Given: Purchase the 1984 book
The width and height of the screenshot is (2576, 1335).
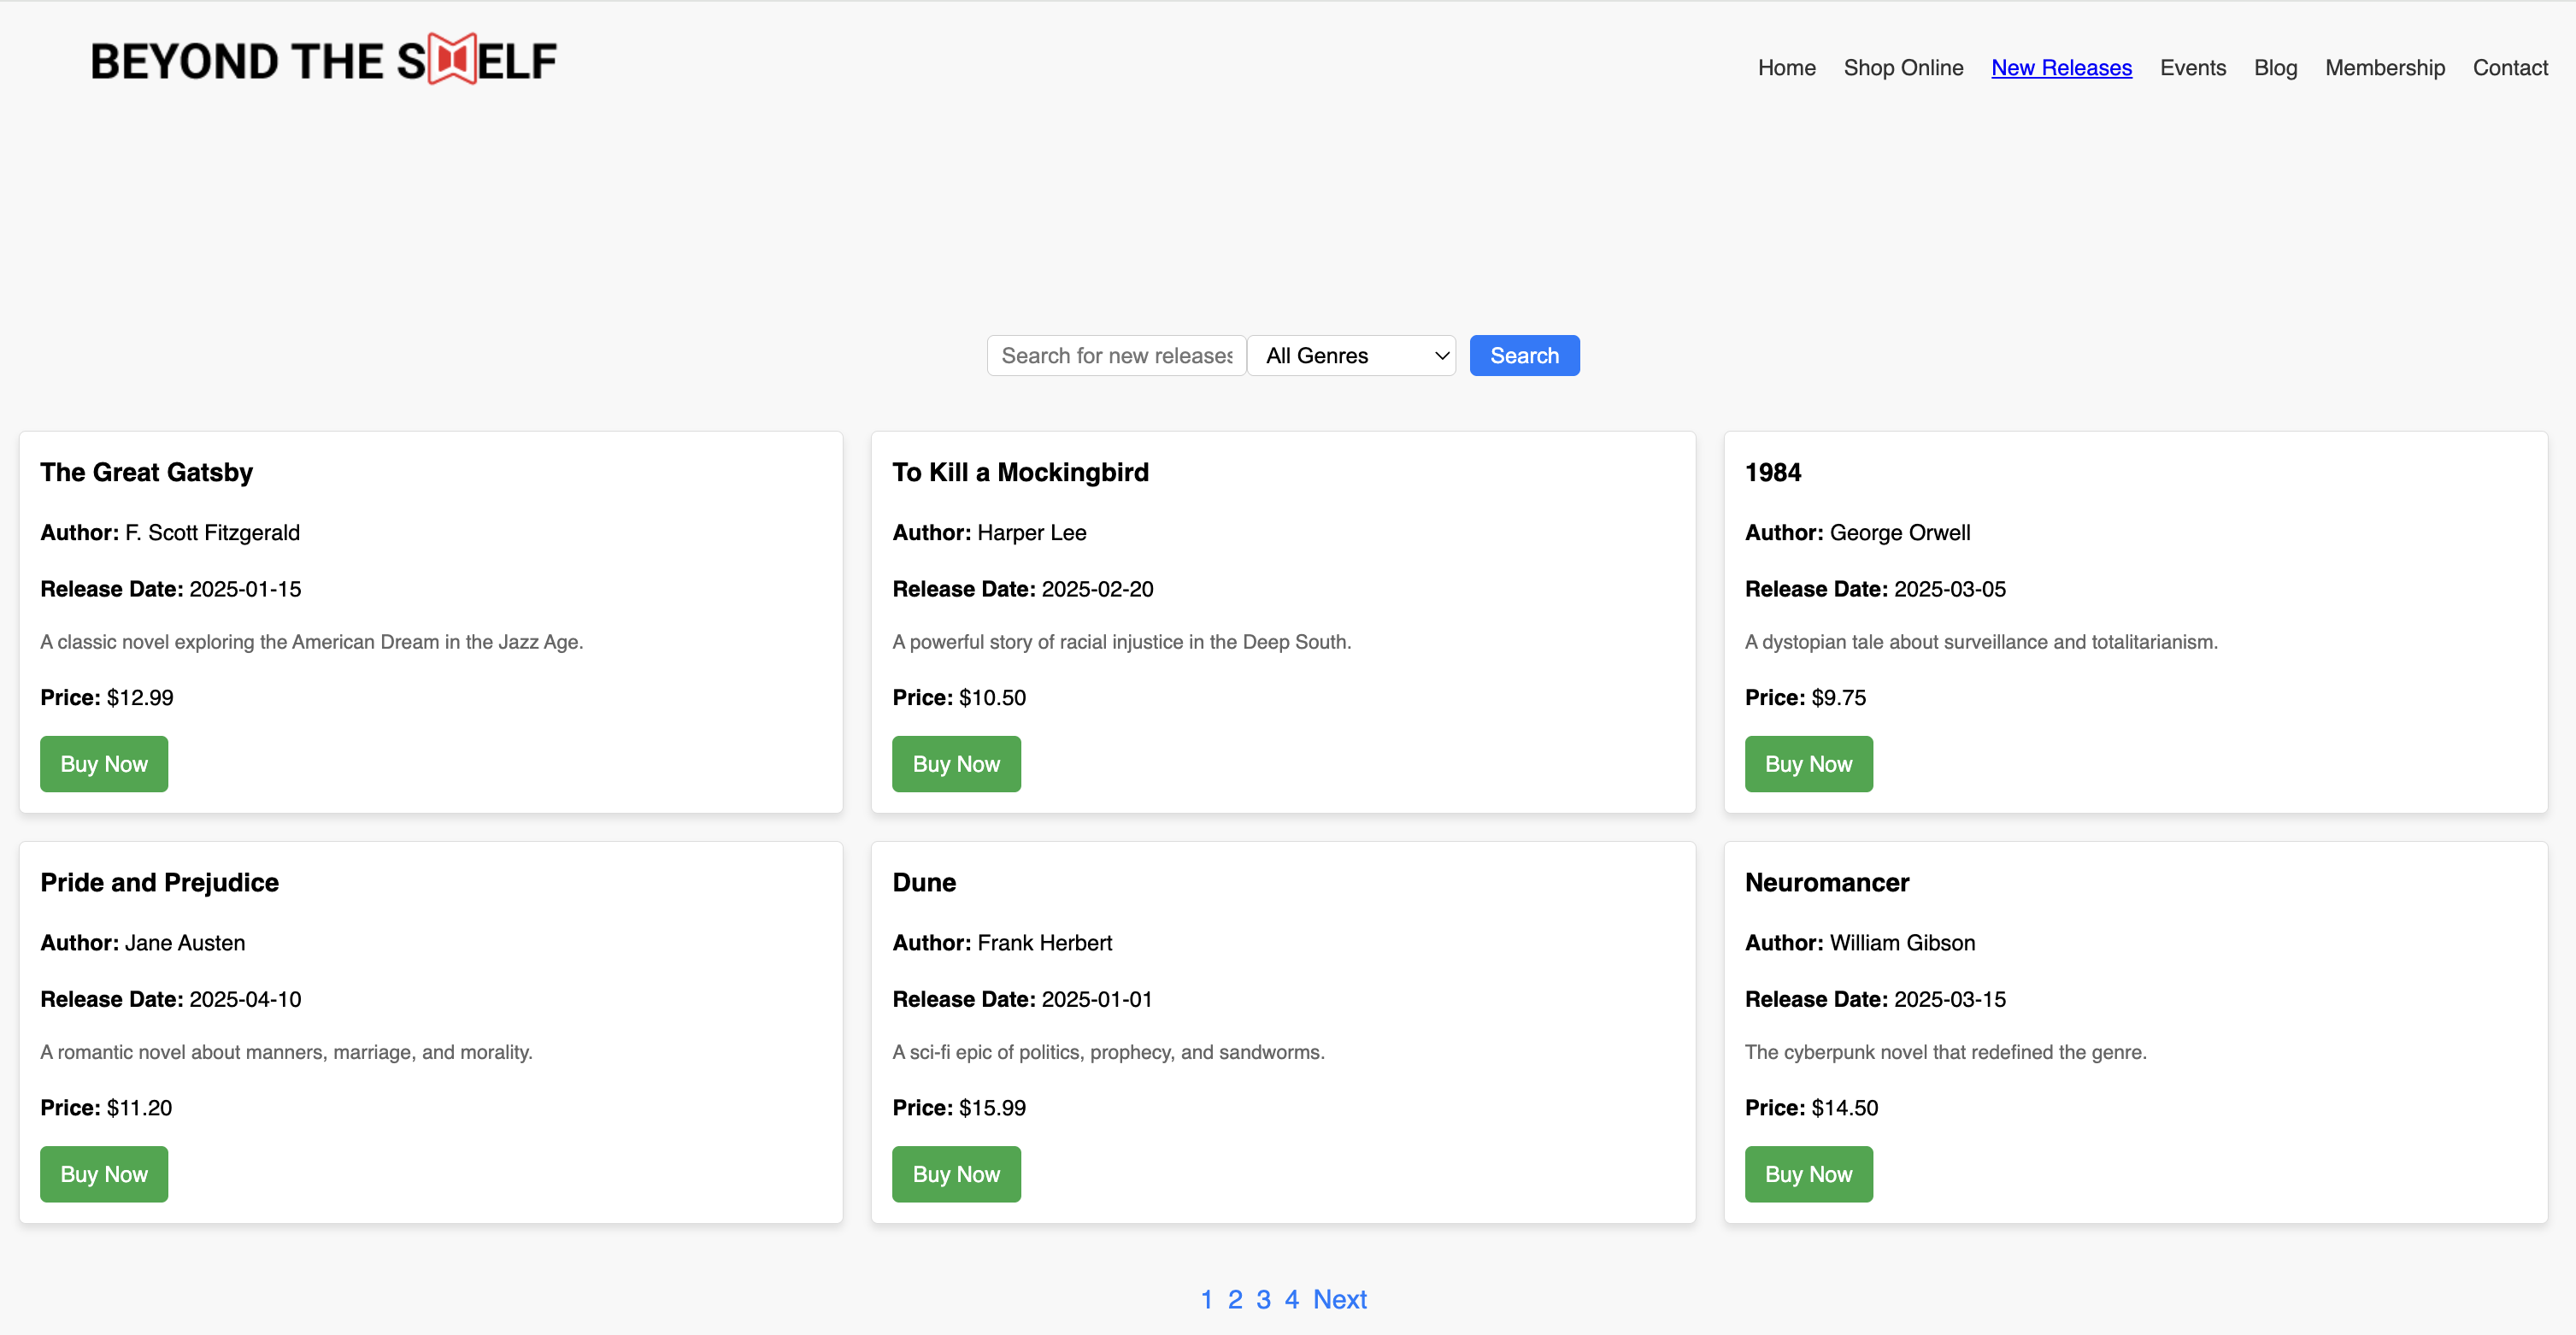Looking at the screenshot, I should click(1808, 763).
